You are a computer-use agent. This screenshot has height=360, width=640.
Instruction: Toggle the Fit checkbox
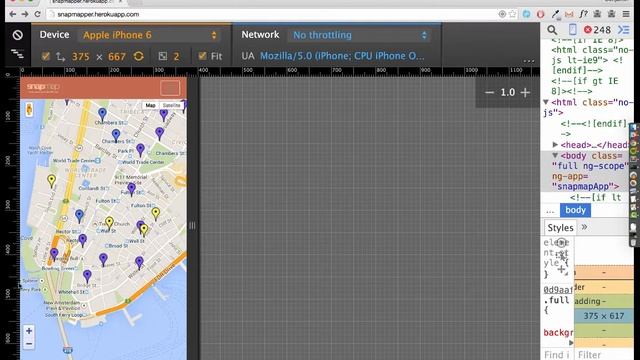[202, 56]
